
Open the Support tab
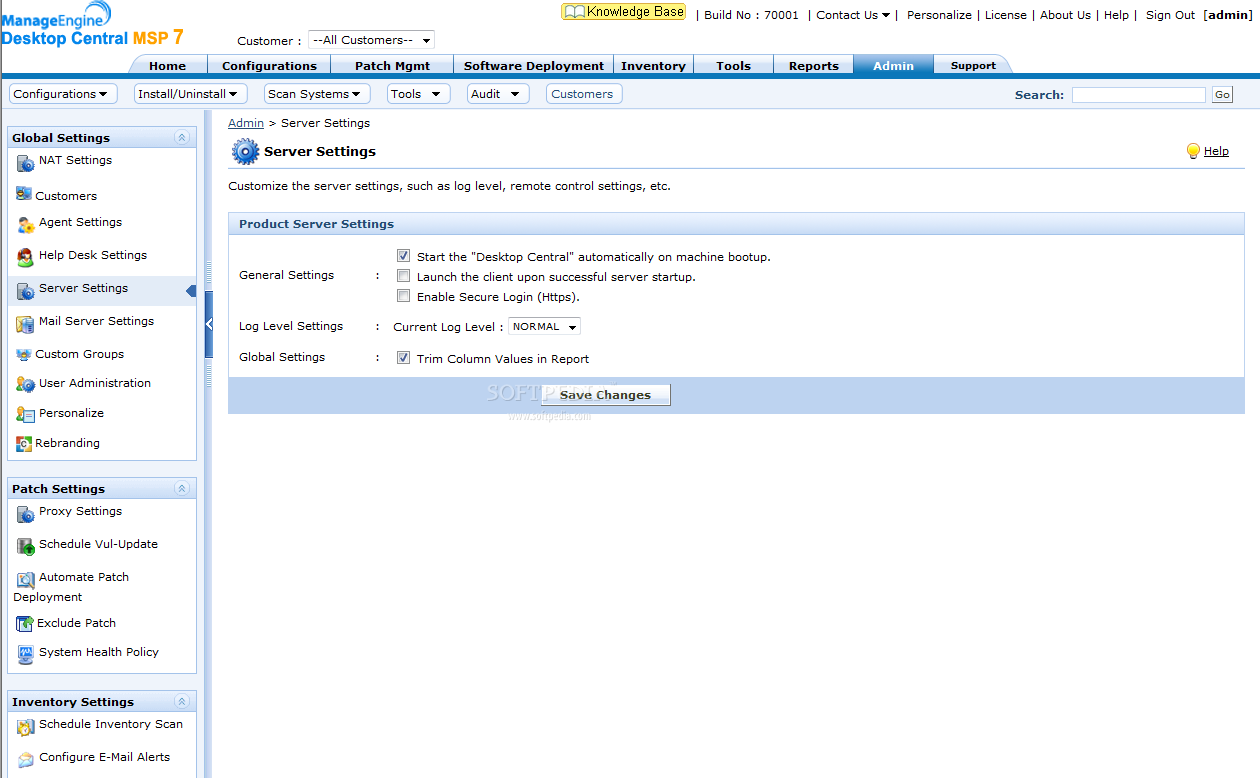[973, 65]
